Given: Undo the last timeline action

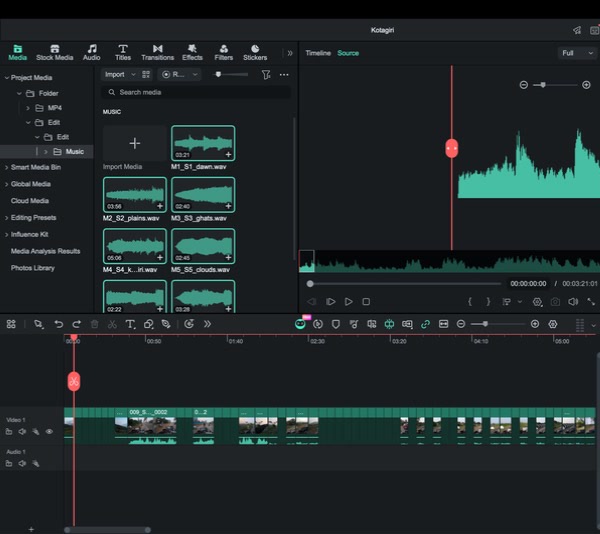Looking at the screenshot, I should pyautogui.click(x=59, y=324).
